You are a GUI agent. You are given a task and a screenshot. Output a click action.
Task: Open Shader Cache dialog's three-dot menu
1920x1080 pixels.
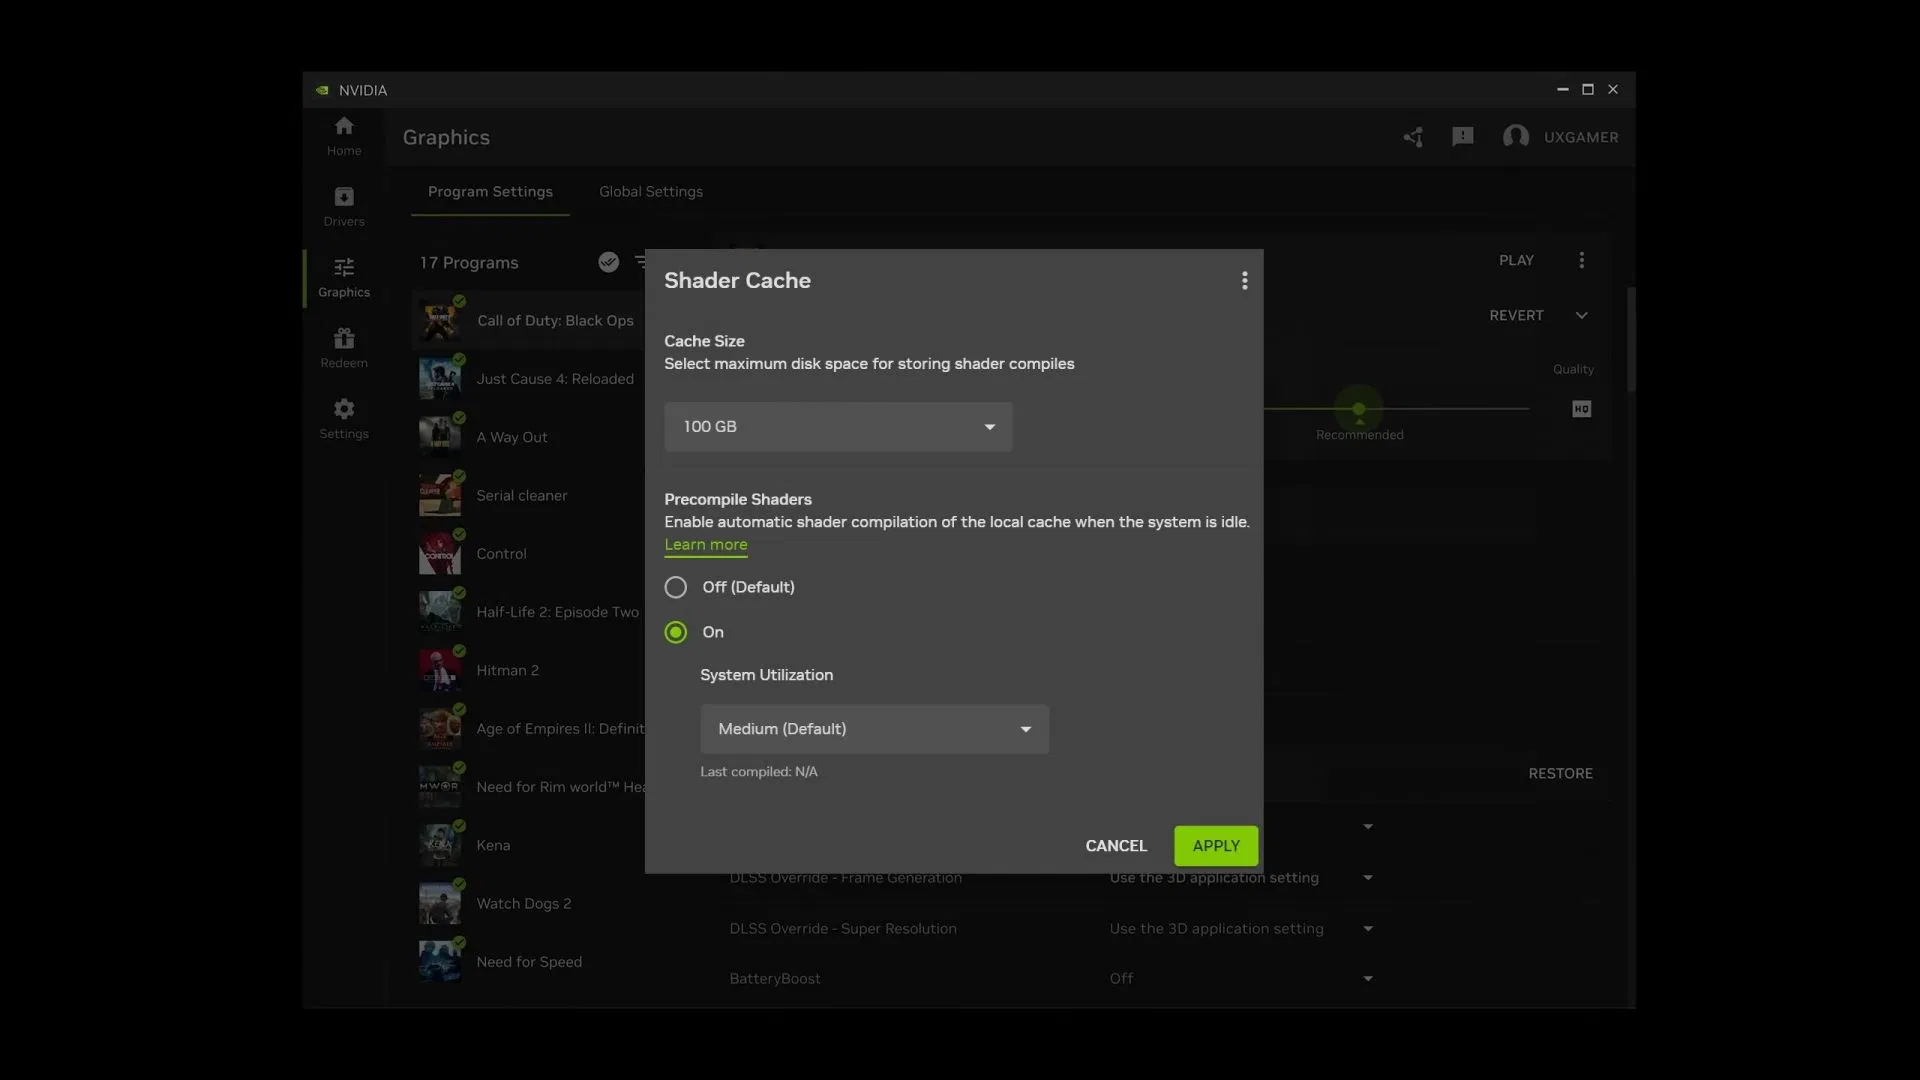(1244, 281)
